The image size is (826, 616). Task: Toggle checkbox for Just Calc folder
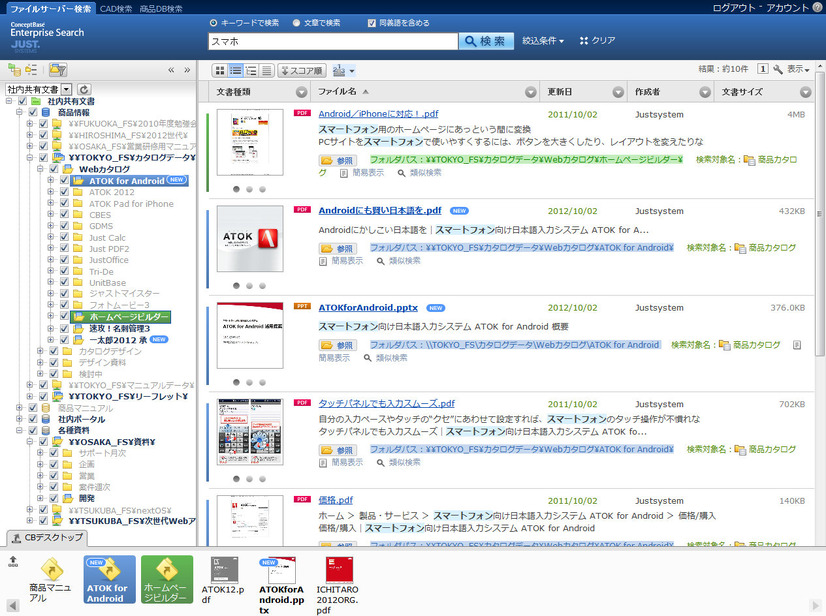pos(64,238)
